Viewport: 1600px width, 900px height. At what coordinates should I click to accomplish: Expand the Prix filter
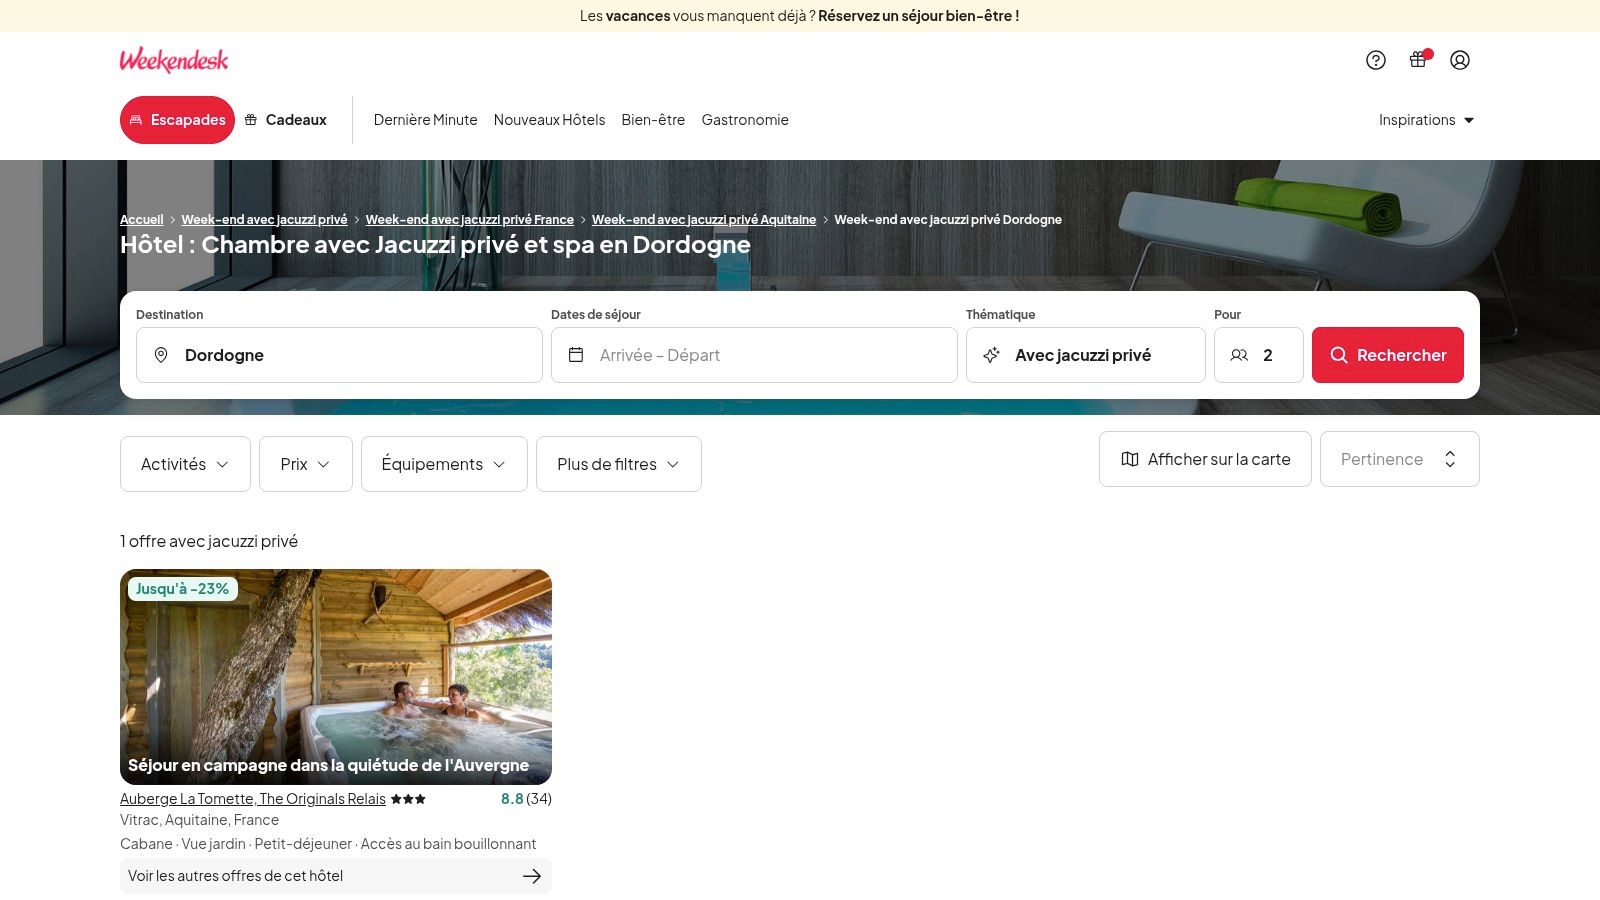point(306,464)
